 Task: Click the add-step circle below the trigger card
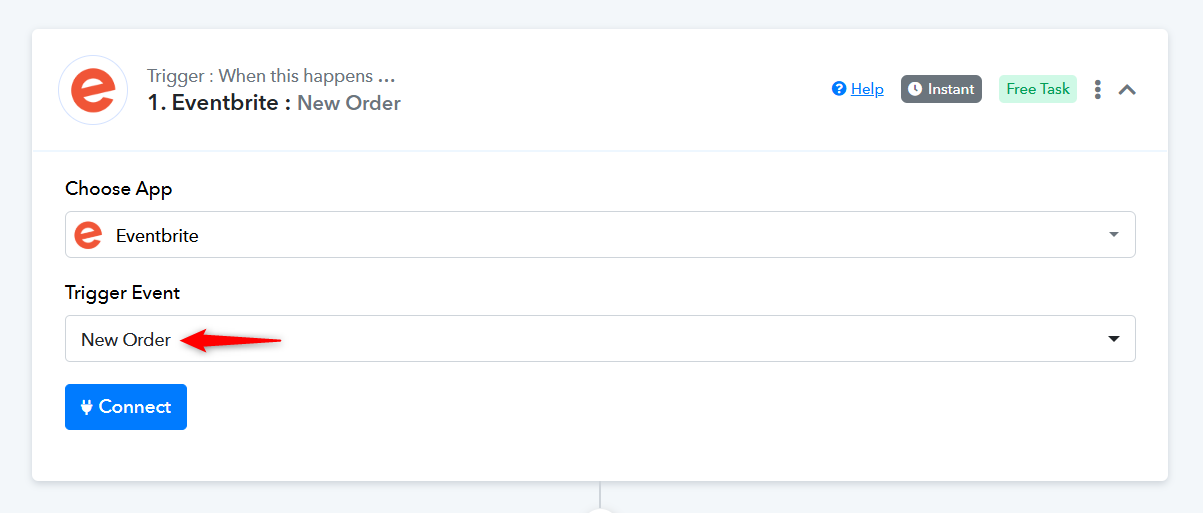600,511
